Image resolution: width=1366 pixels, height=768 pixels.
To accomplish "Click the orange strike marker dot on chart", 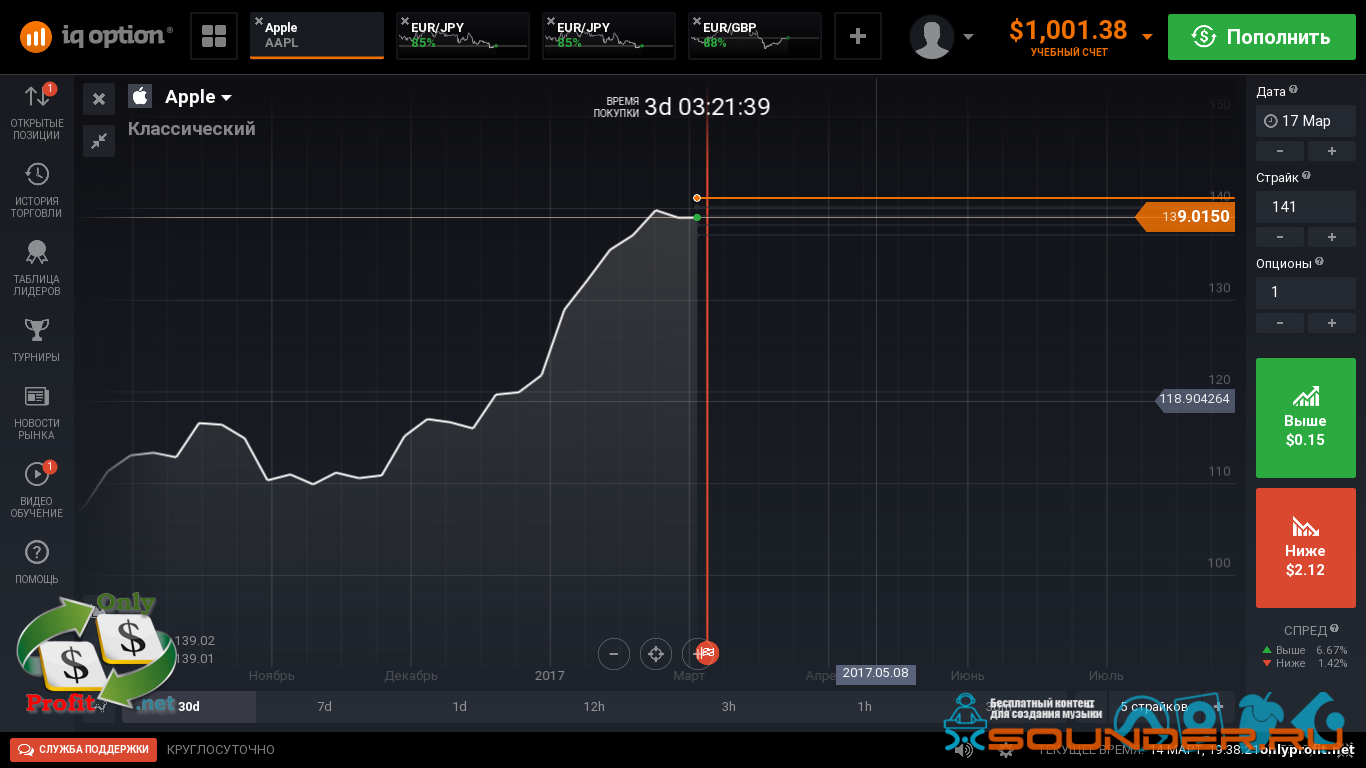I will click(697, 198).
